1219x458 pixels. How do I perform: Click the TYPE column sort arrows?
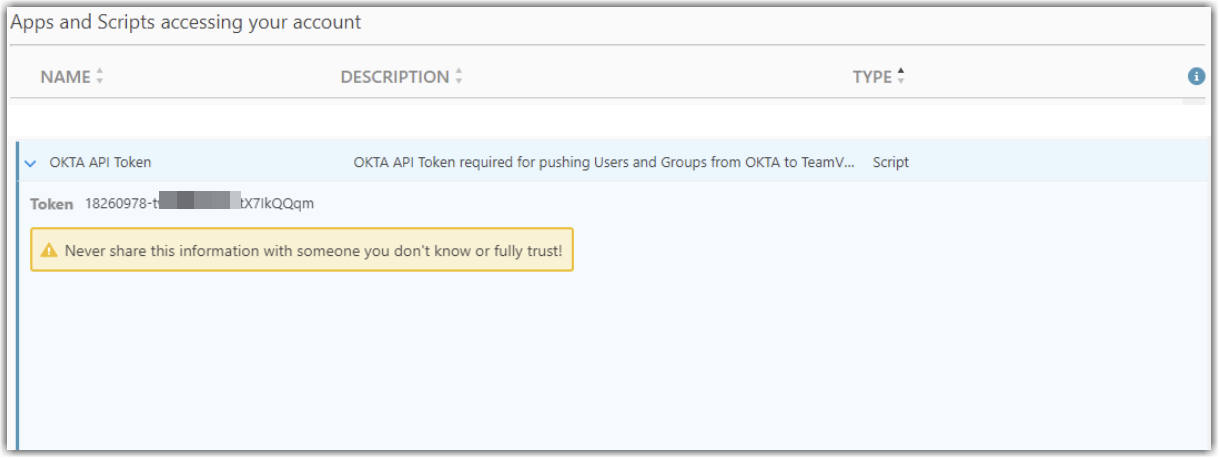[900, 77]
